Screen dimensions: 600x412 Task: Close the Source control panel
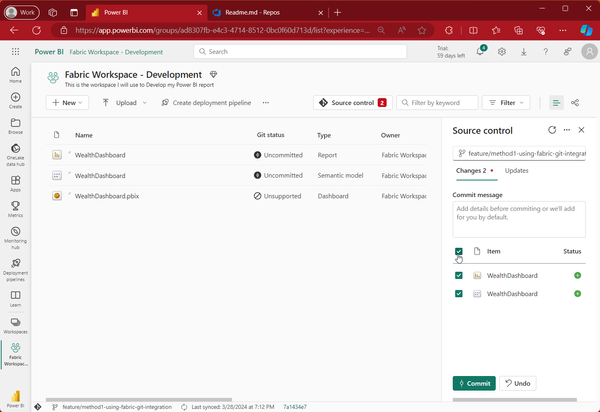pos(581,130)
